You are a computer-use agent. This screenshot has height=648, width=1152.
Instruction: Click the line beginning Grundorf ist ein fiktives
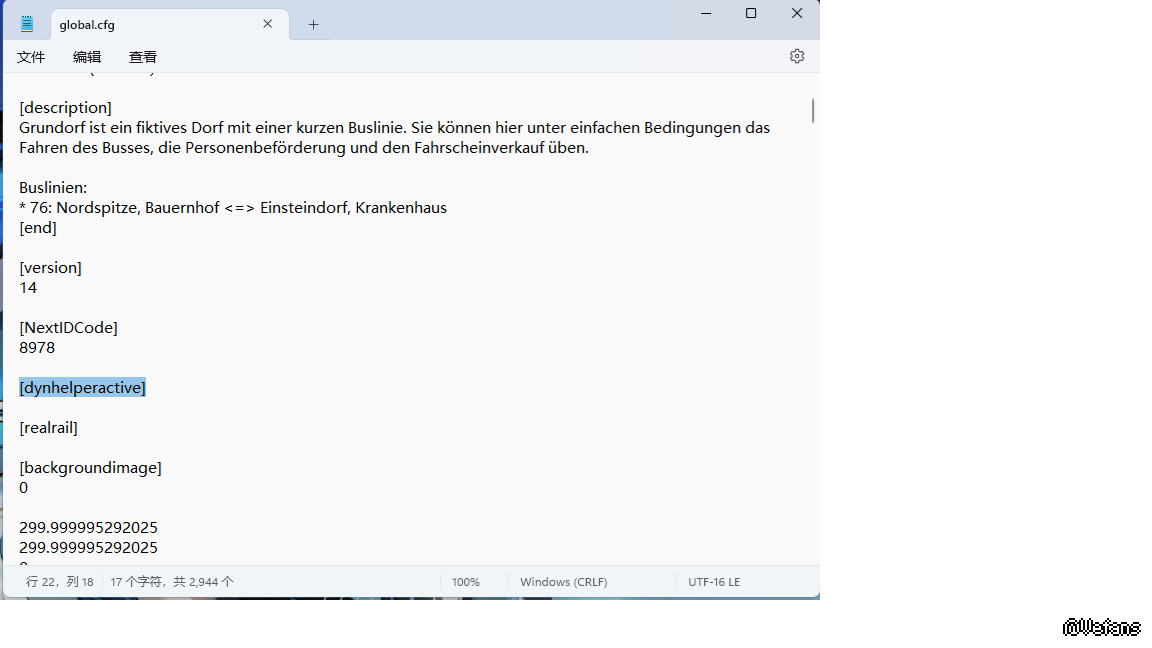tap(395, 128)
